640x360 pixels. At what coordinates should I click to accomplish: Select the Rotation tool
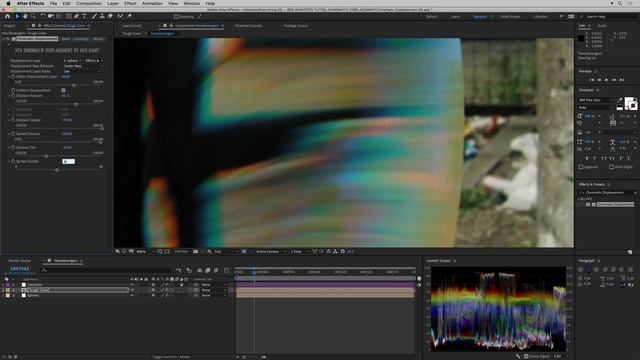pos(42,16)
